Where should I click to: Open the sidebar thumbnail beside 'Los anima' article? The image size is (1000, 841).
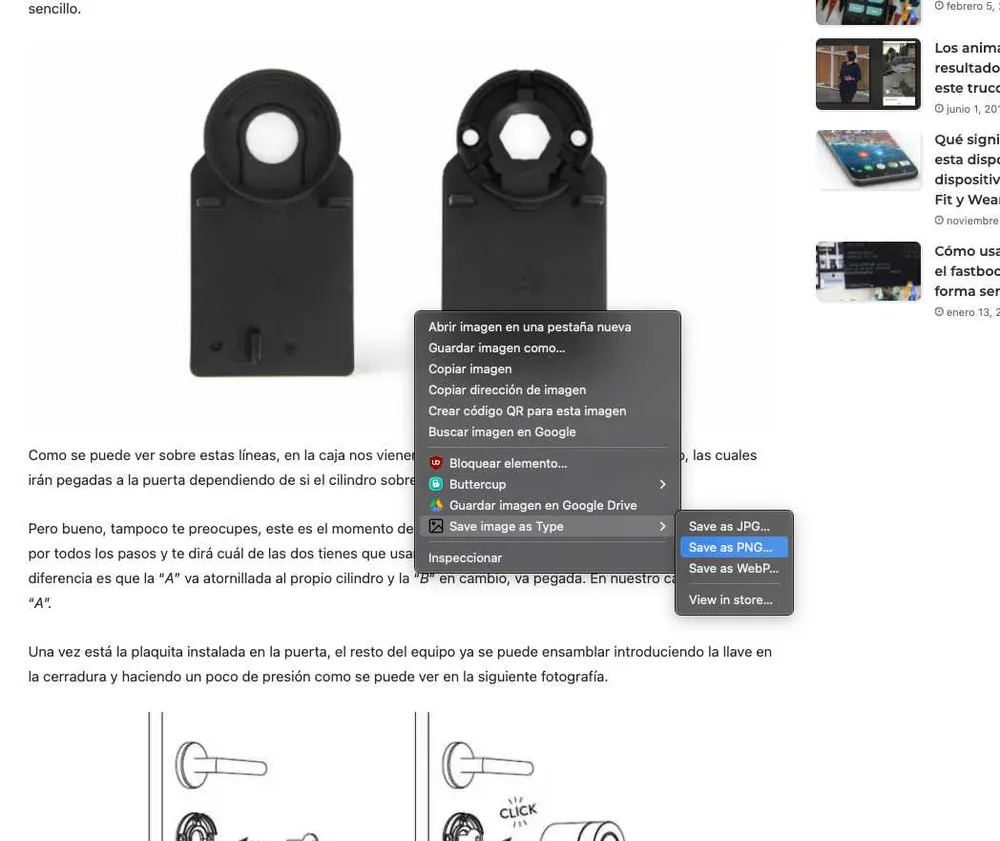pos(867,74)
